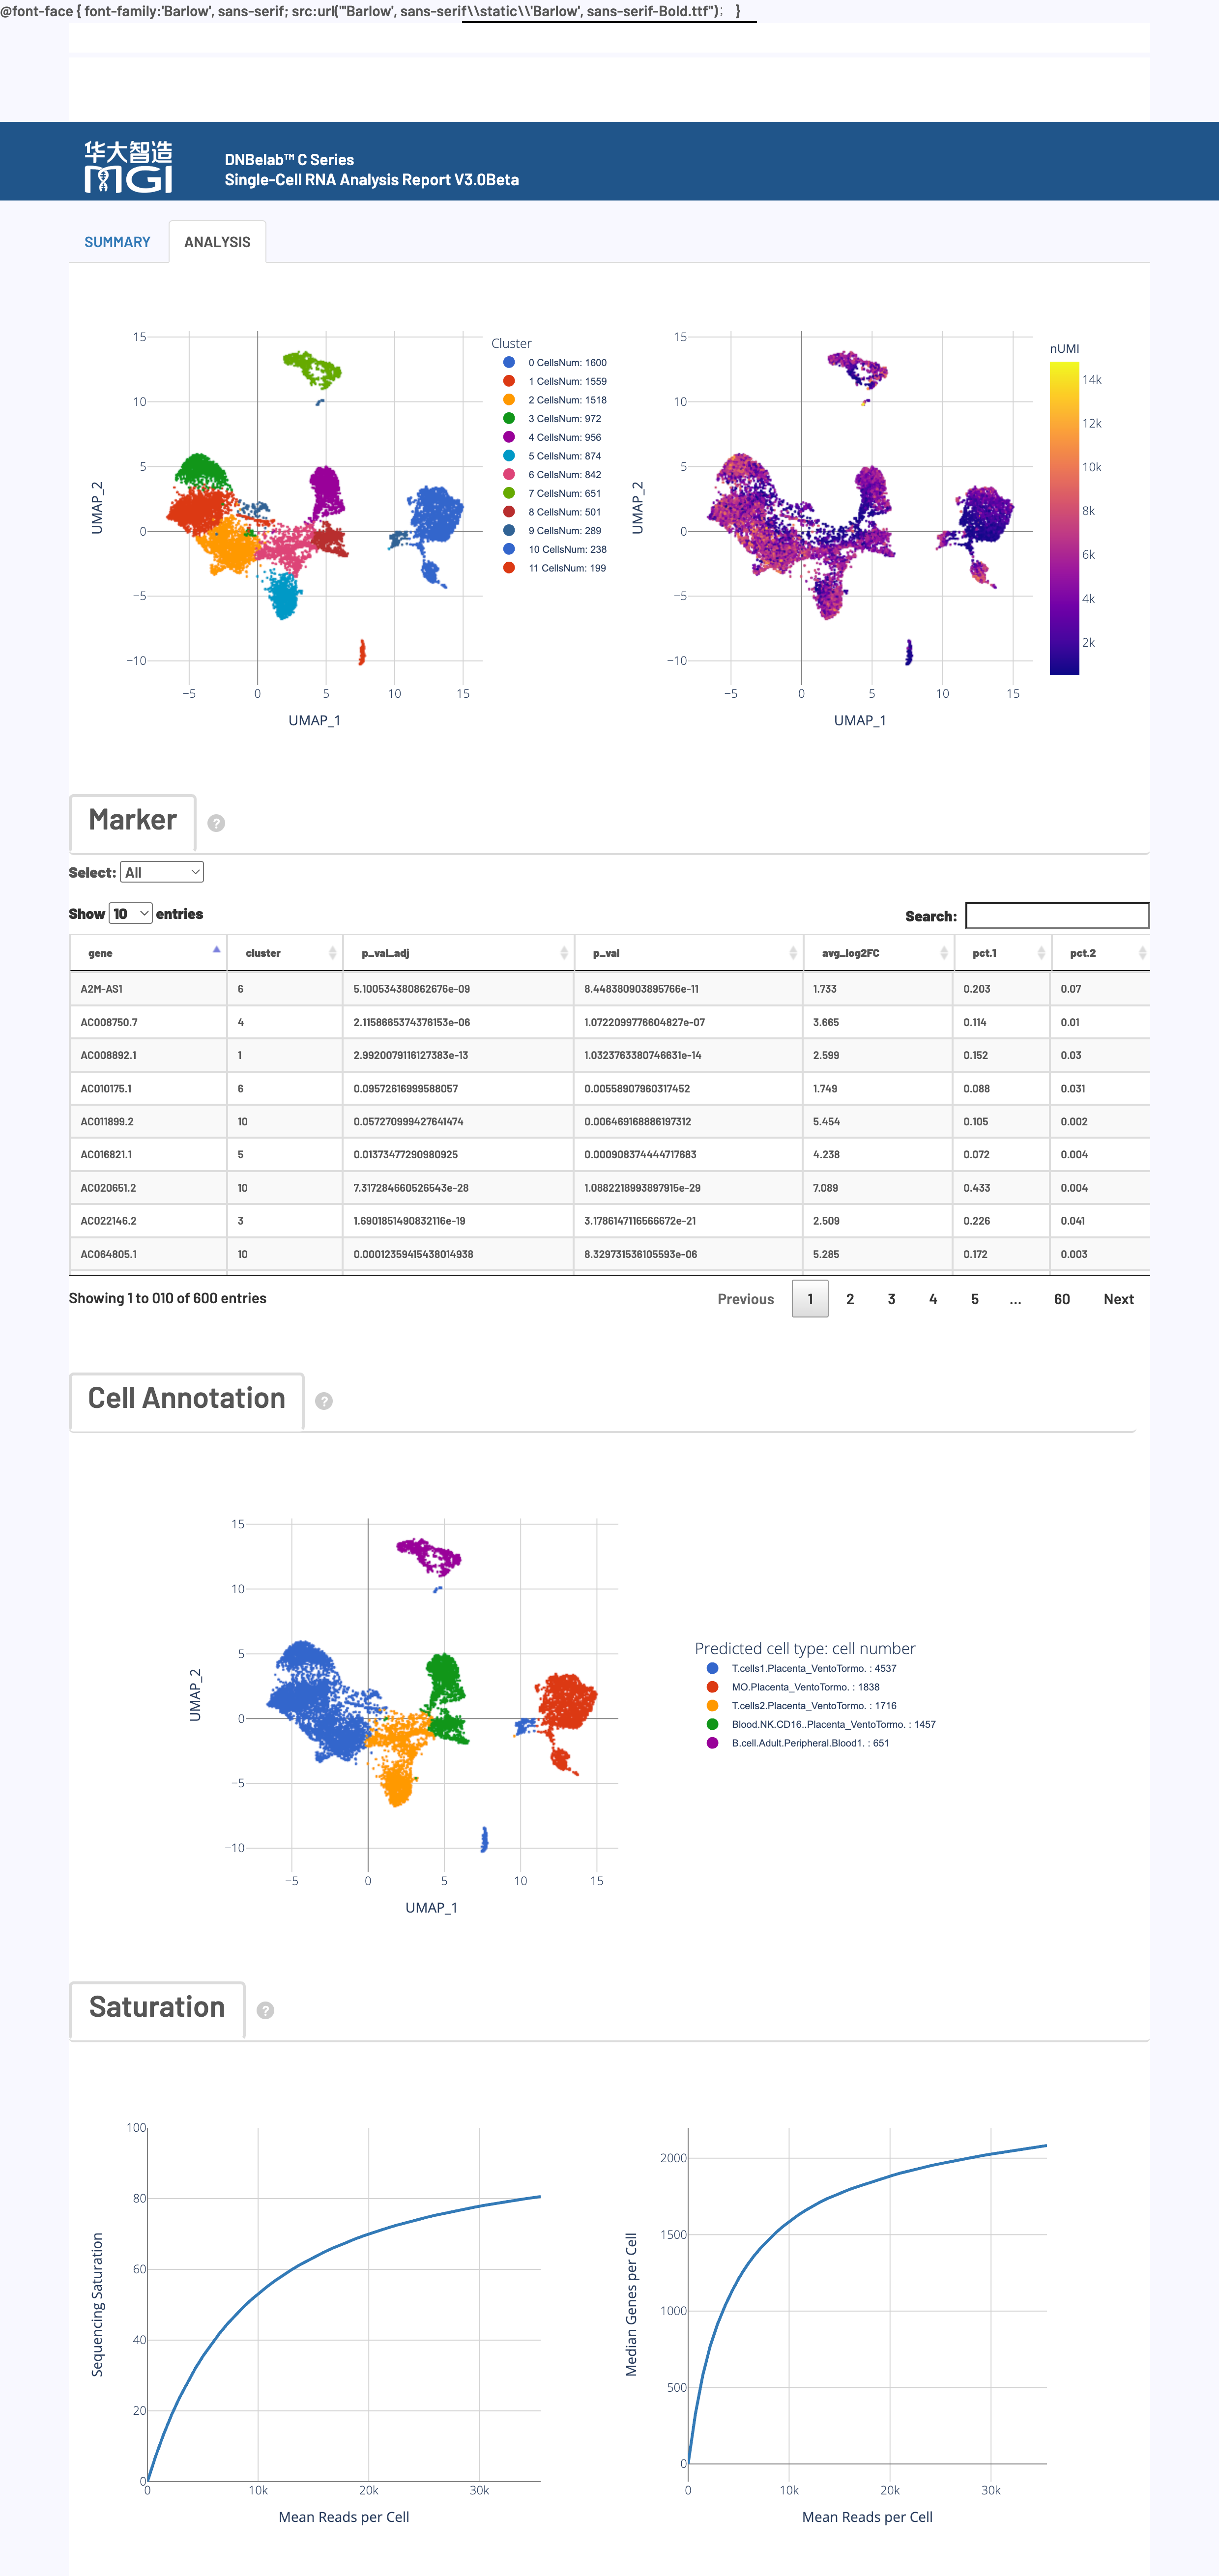
Task: Click the Marker section help icon
Action: click(217, 824)
